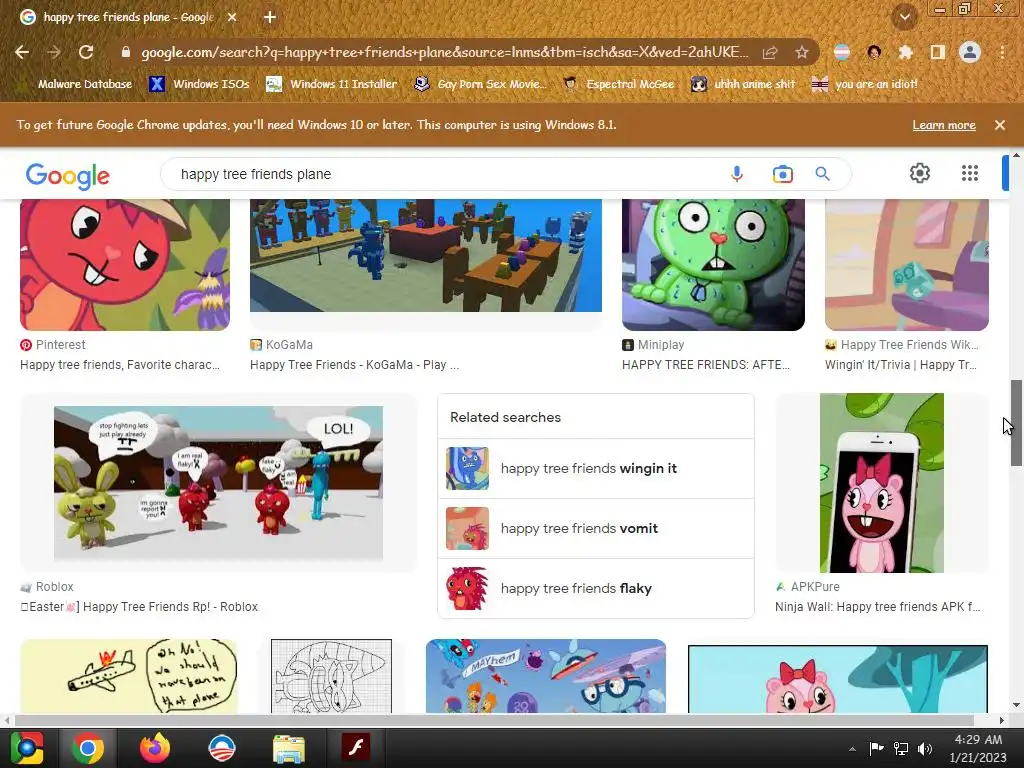Screen dimensions: 1024x768
Task: Start voice search with the microphone
Action: [737, 174]
